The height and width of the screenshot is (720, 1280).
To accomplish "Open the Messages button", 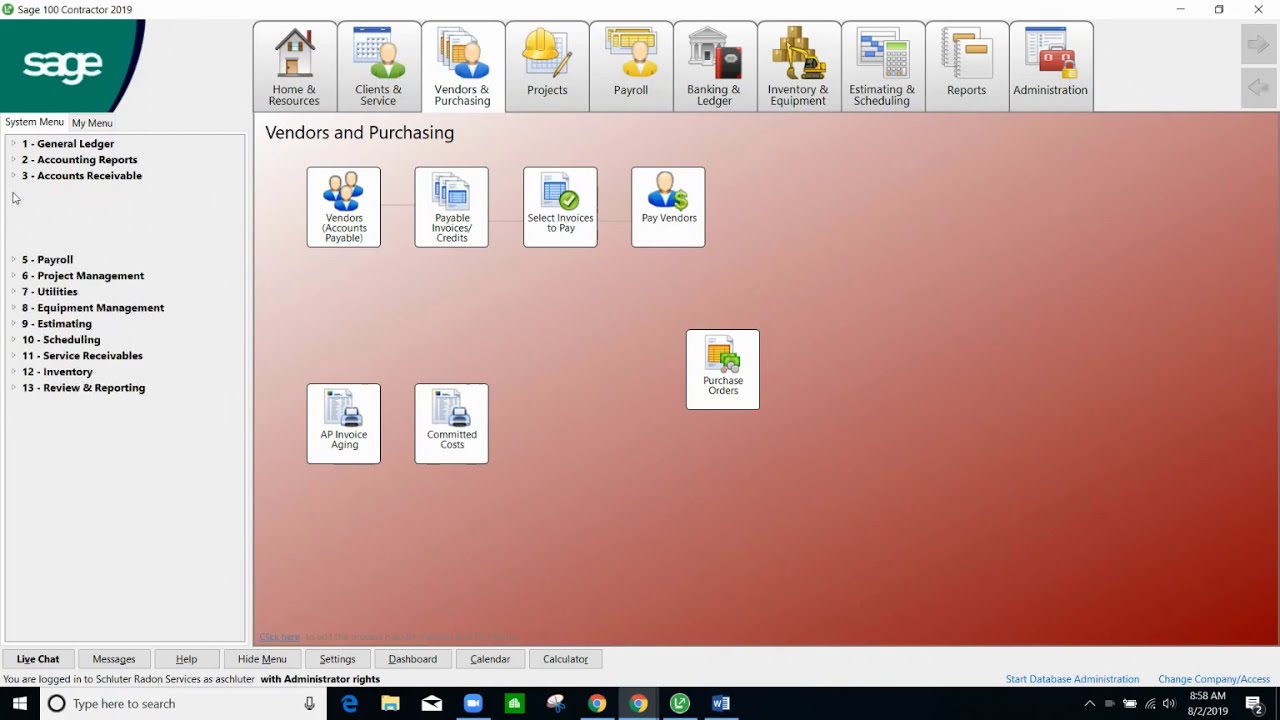I will pyautogui.click(x=114, y=659).
